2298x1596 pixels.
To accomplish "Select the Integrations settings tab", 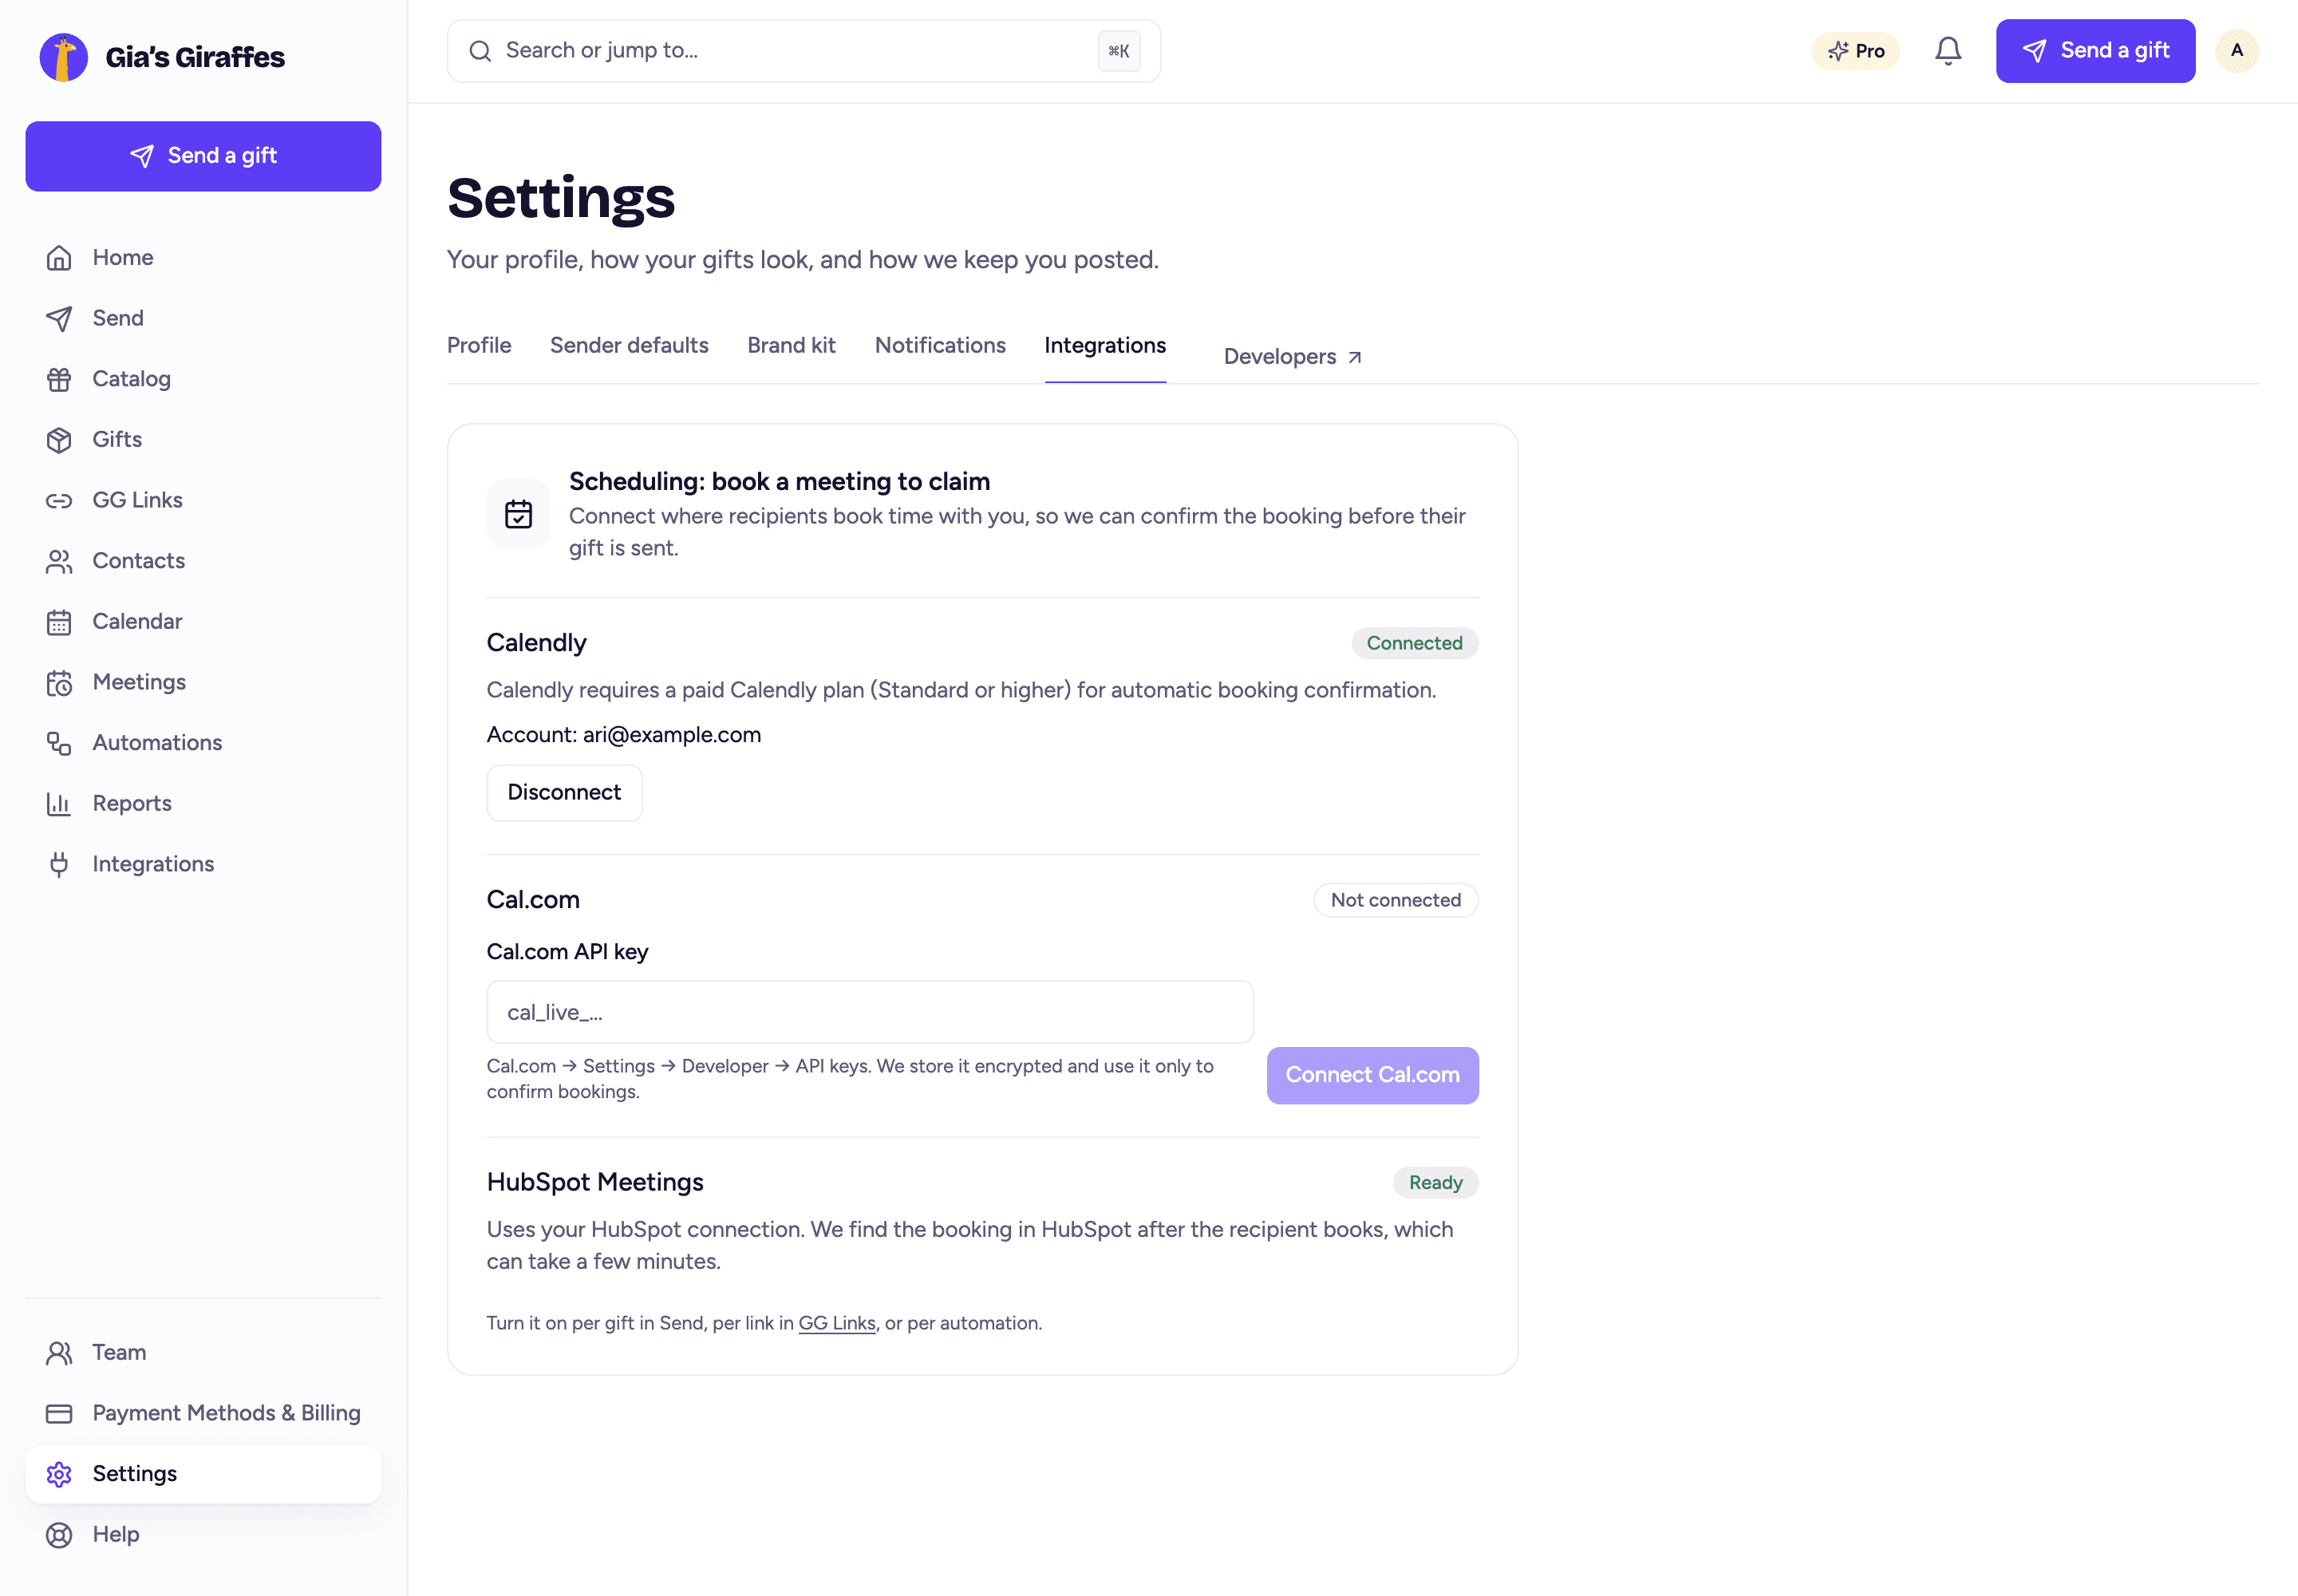I will [x=1105, y=346].
